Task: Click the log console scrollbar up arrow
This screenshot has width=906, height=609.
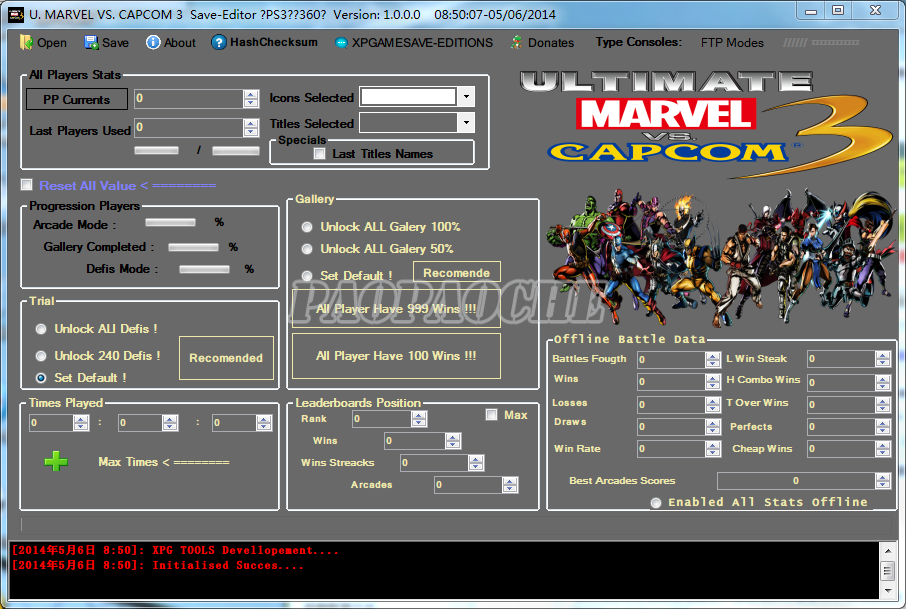Action: (888, 551)
